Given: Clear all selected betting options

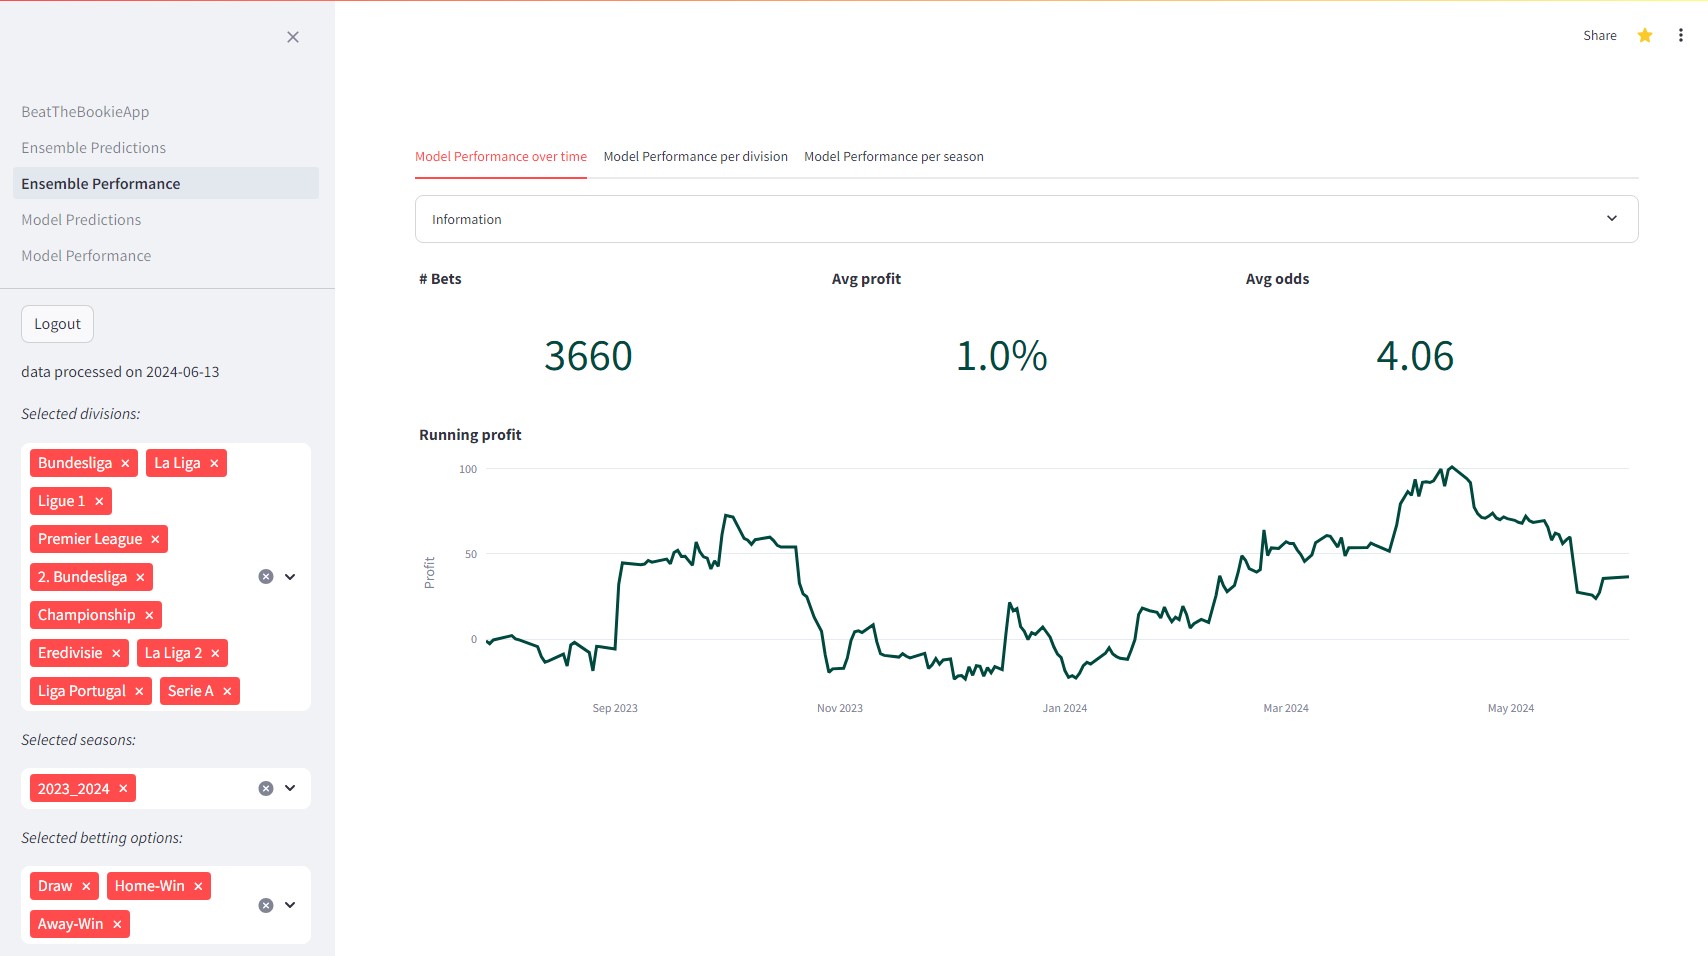Looking at the screenshot, I should [265, 905].
